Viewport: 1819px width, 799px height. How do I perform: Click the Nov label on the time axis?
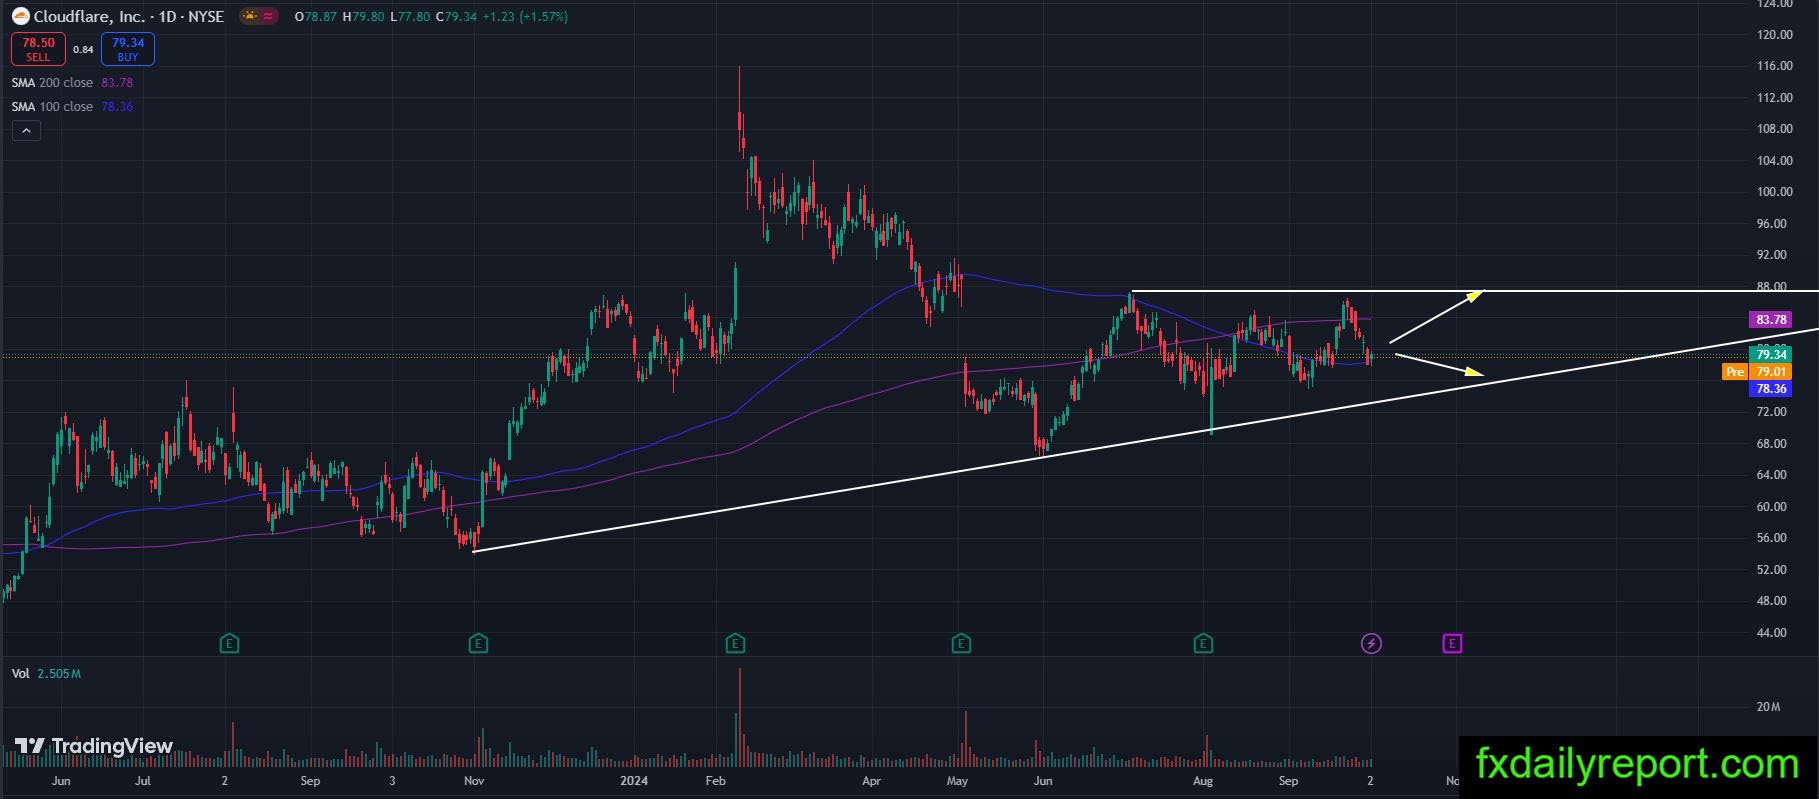pyautogui.click(x=475, y=780)
